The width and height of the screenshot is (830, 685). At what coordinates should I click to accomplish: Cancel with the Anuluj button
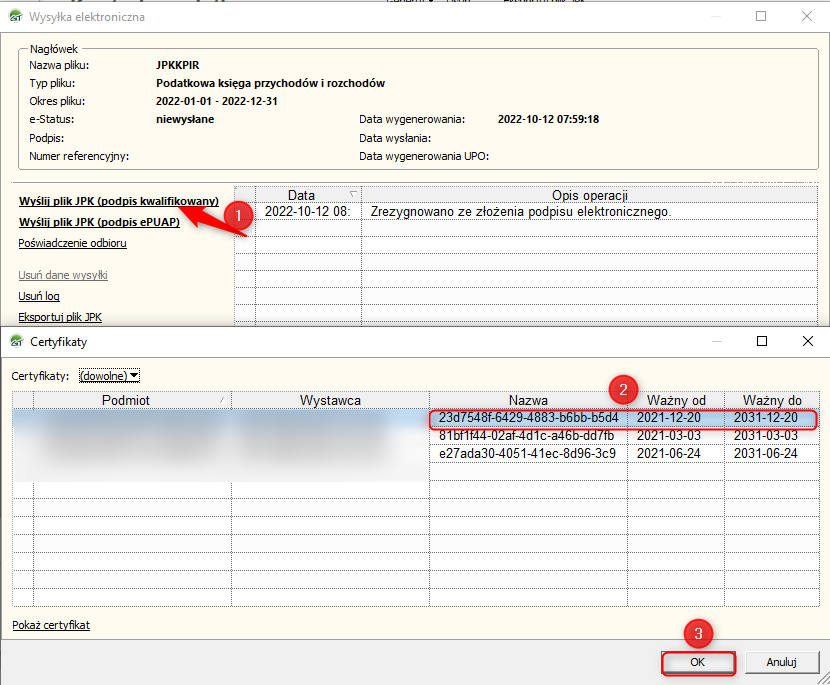(x=781, y=662)
